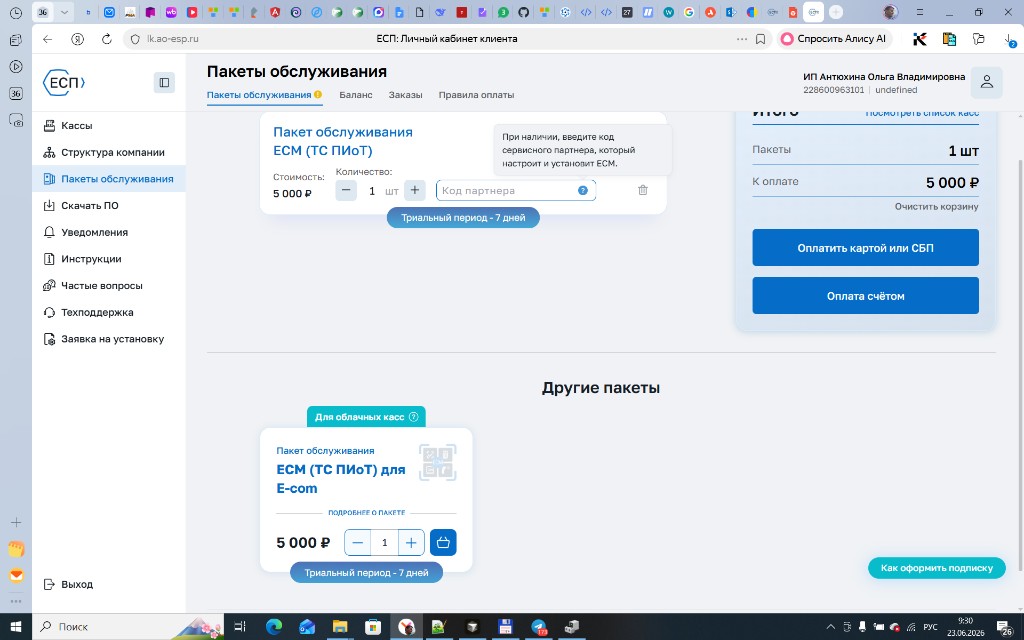Open Microsoft Store from taskbar
Viewport: 1024px width, 640px height.
[373, 627]
